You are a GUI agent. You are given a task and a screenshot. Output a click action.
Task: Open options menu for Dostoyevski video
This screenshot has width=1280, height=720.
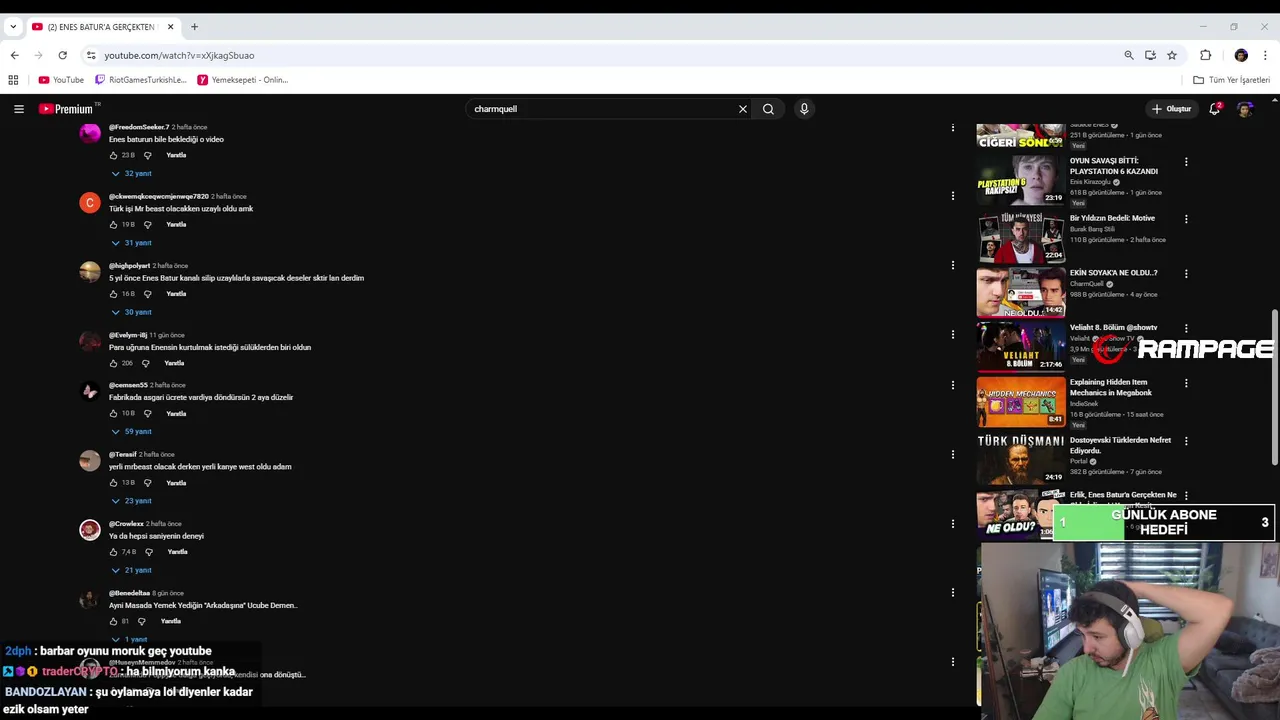click(x=1186, y=441)
